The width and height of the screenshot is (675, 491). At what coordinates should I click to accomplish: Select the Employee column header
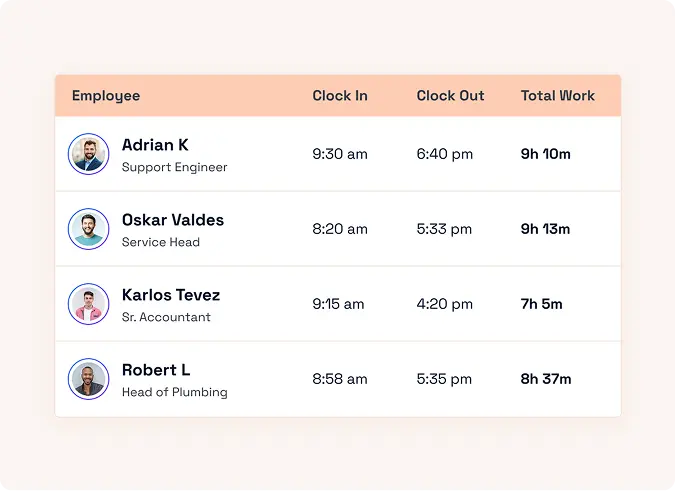coord(106,96)
